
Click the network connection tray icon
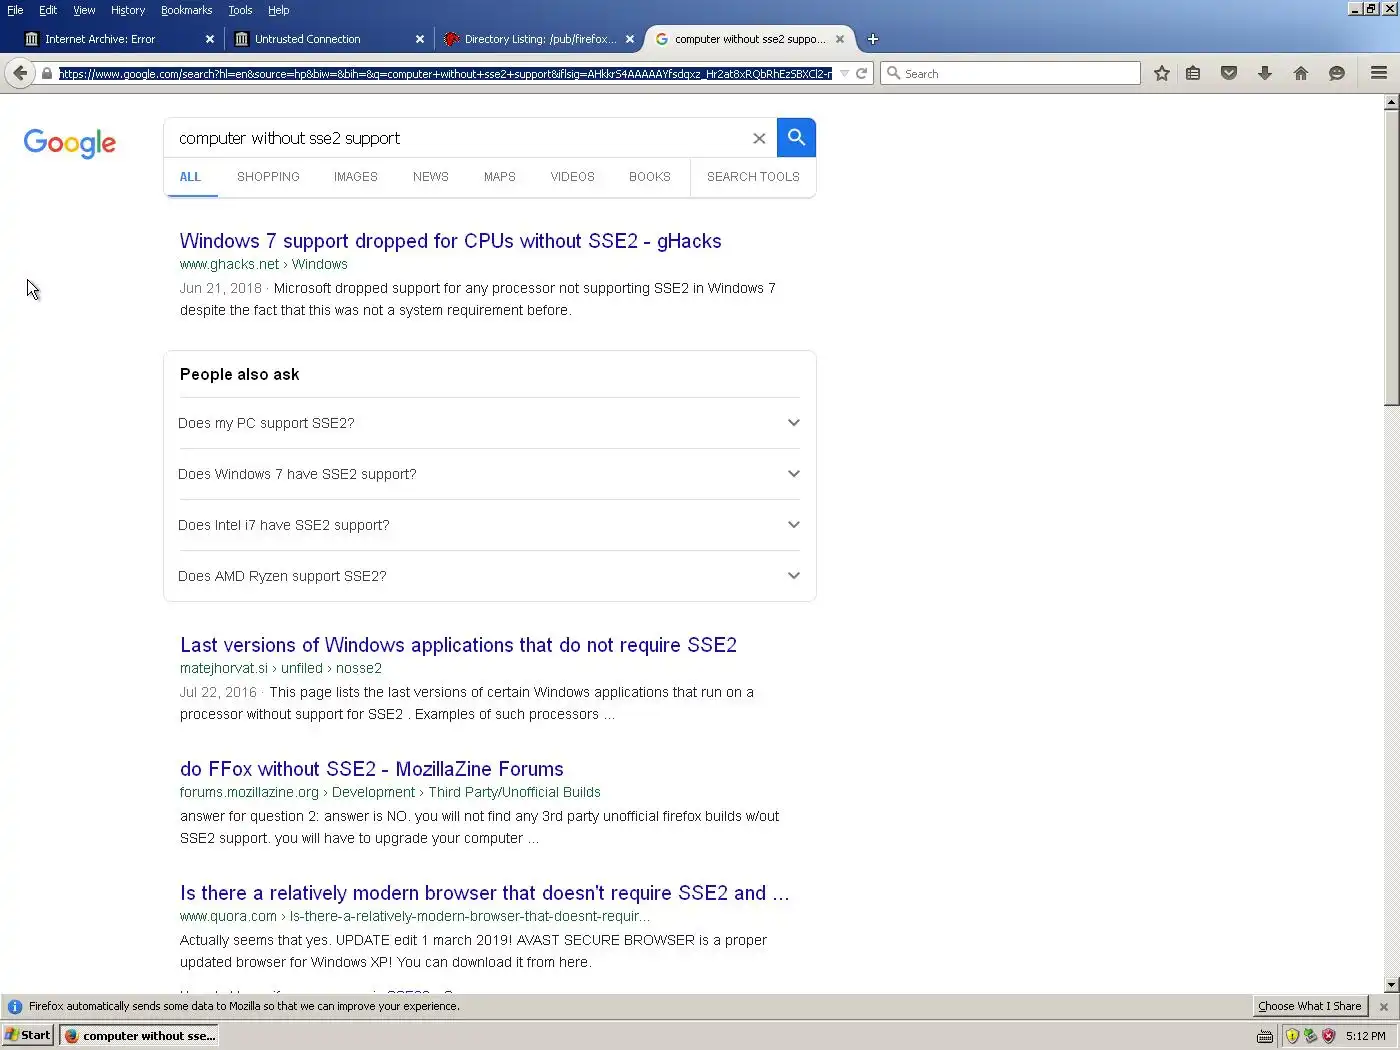coord(1310,1036)
